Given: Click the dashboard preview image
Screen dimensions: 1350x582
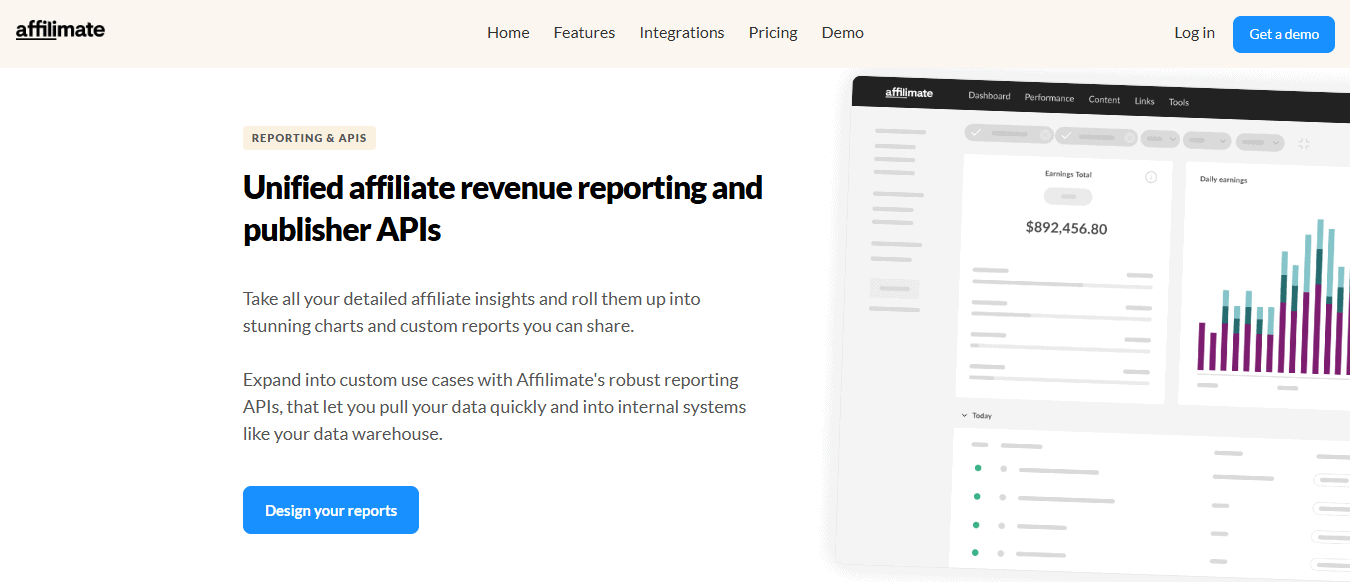Looking at the screenshot, I should point(1090,330).
